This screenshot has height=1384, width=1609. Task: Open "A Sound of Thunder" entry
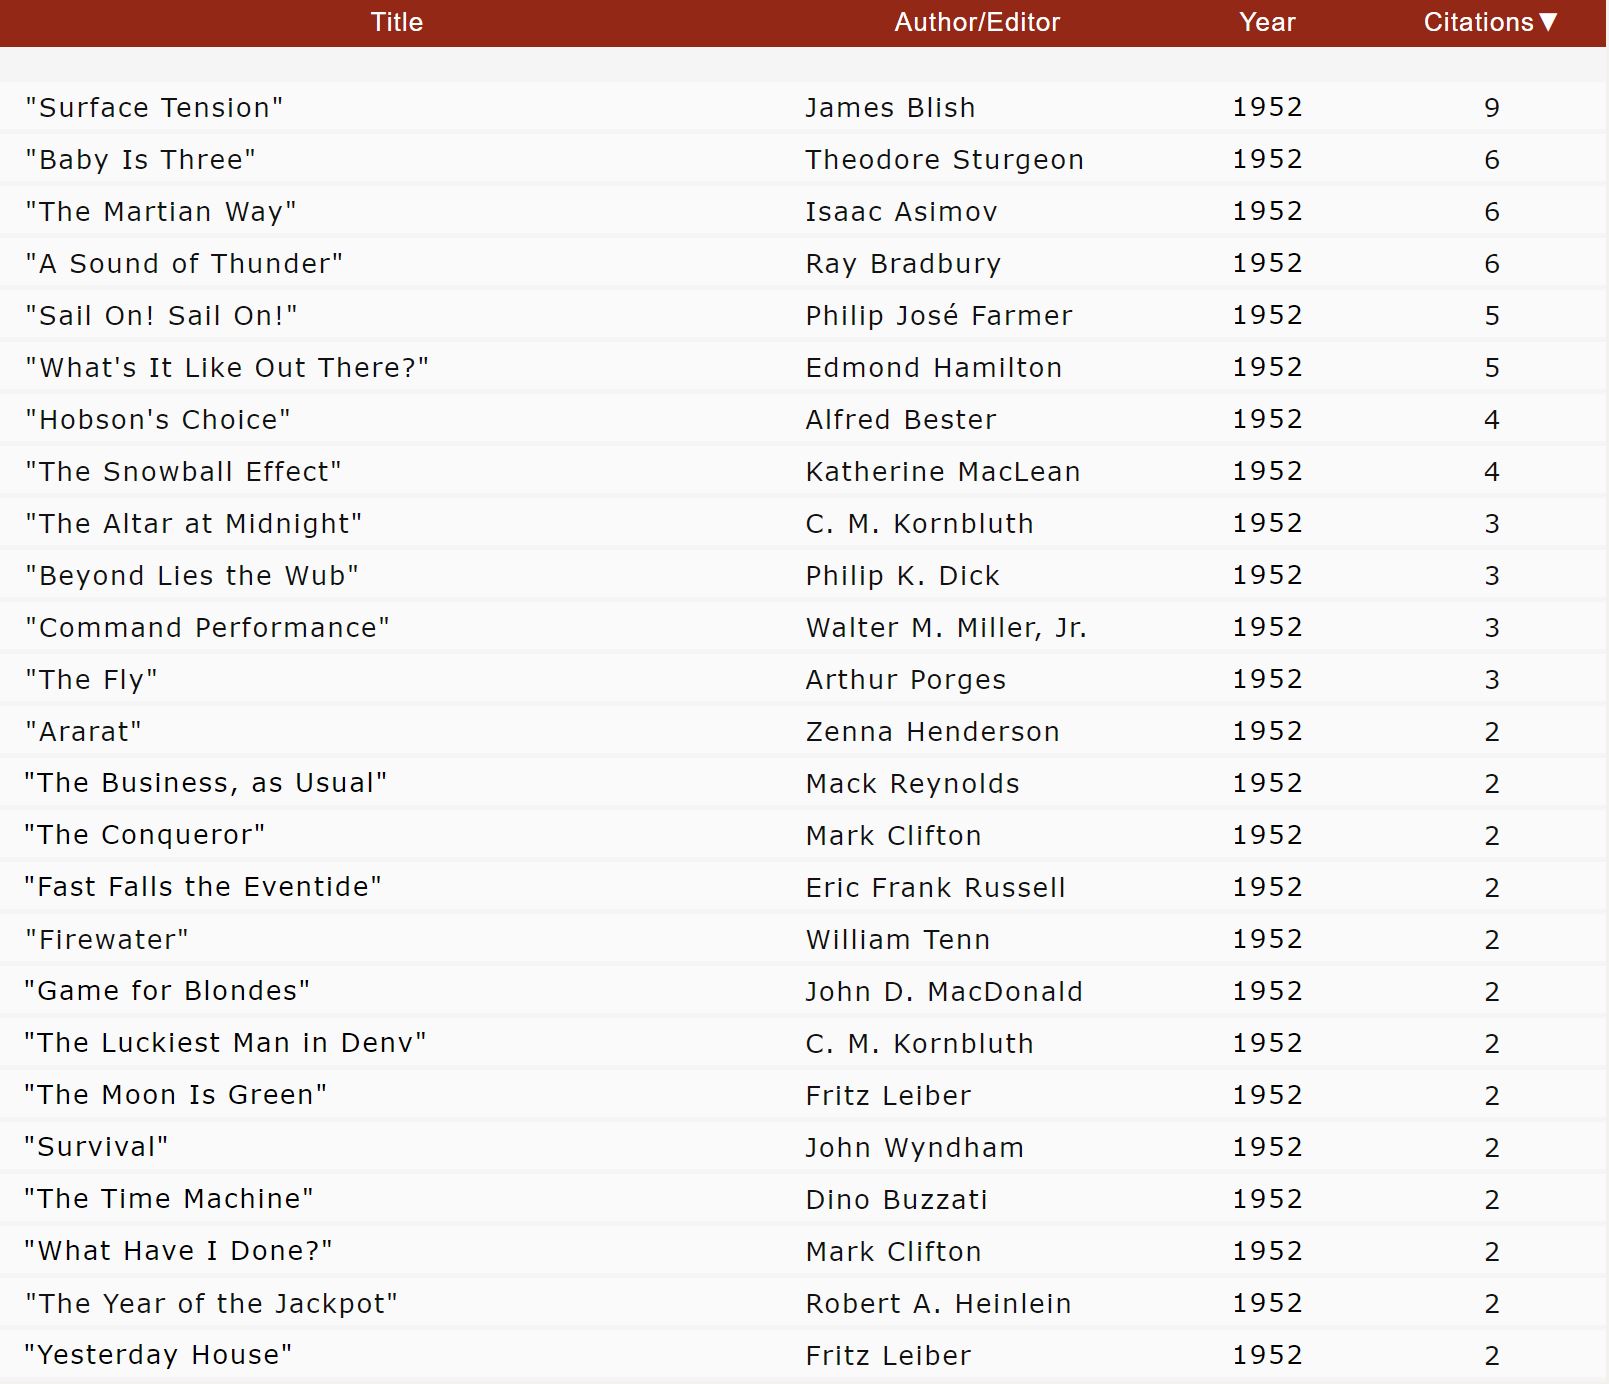tap(184, 263)
